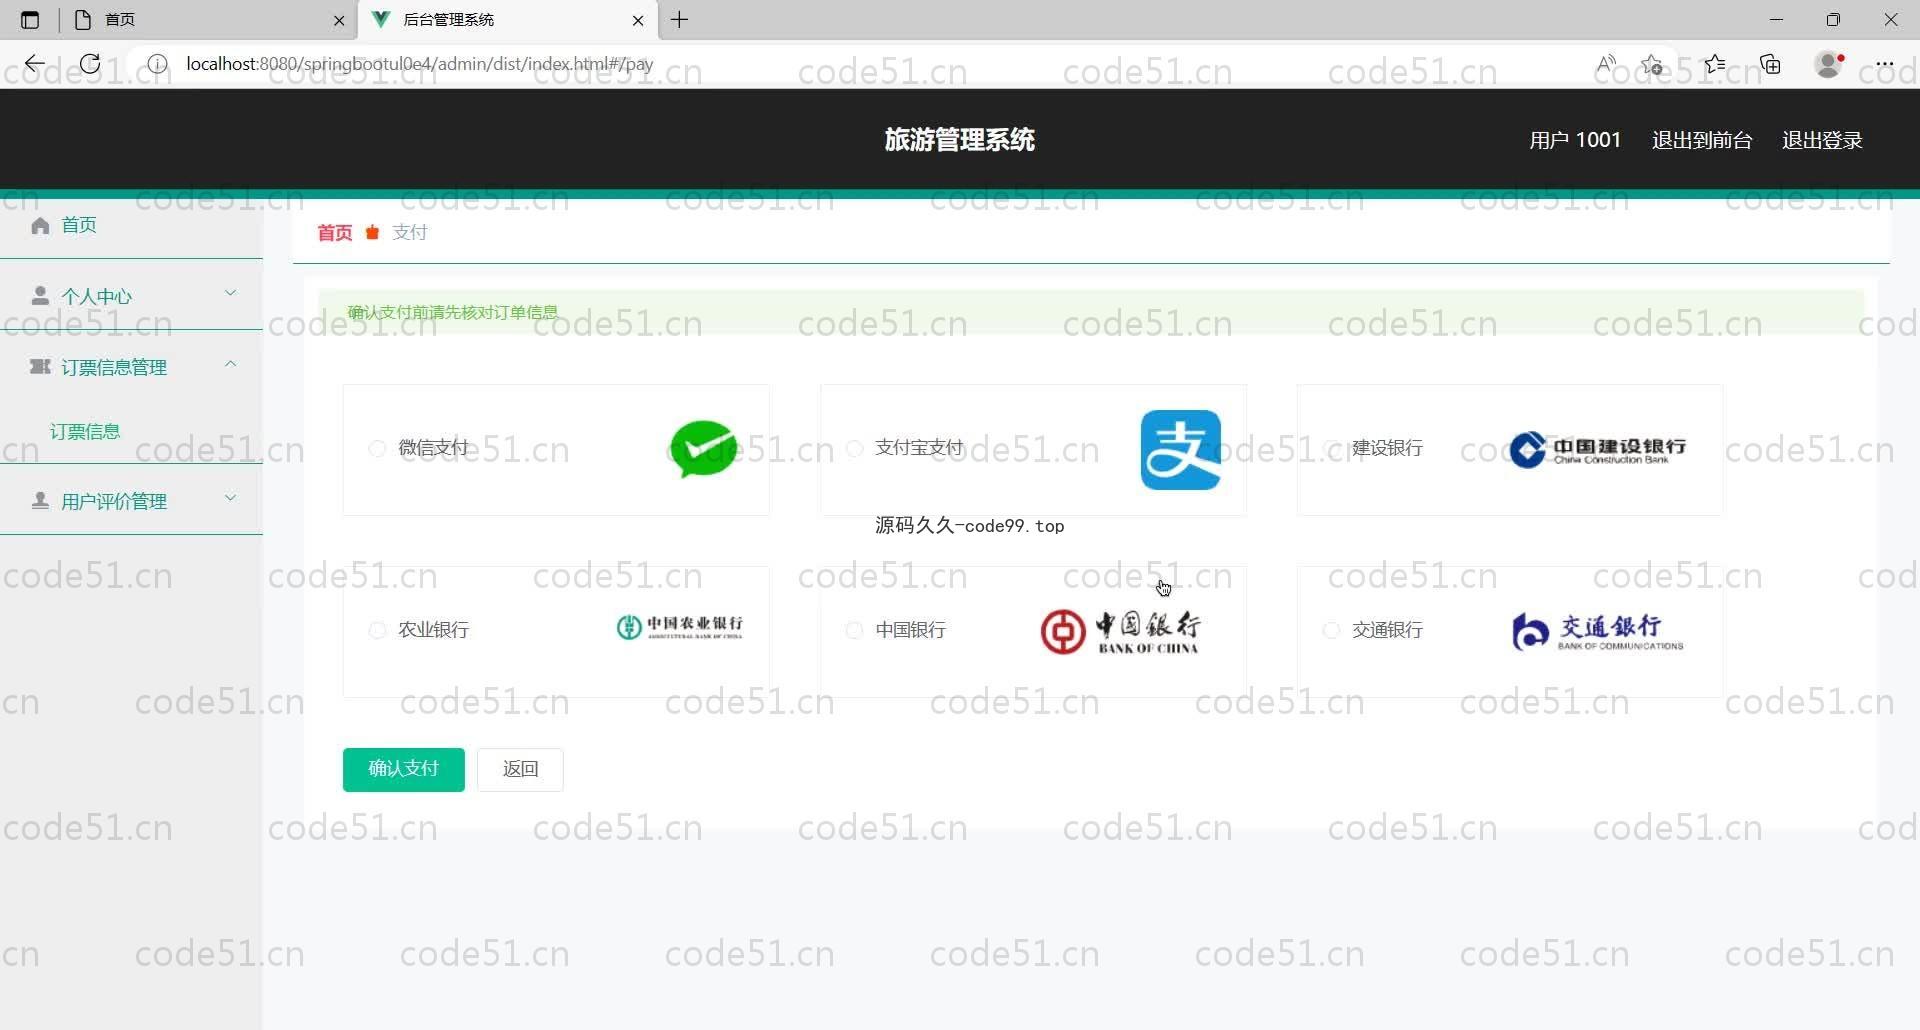Screen dimensions: 1920x1030
Task: Close the 后台管理系统 browser tab
Action: point(638,20)
